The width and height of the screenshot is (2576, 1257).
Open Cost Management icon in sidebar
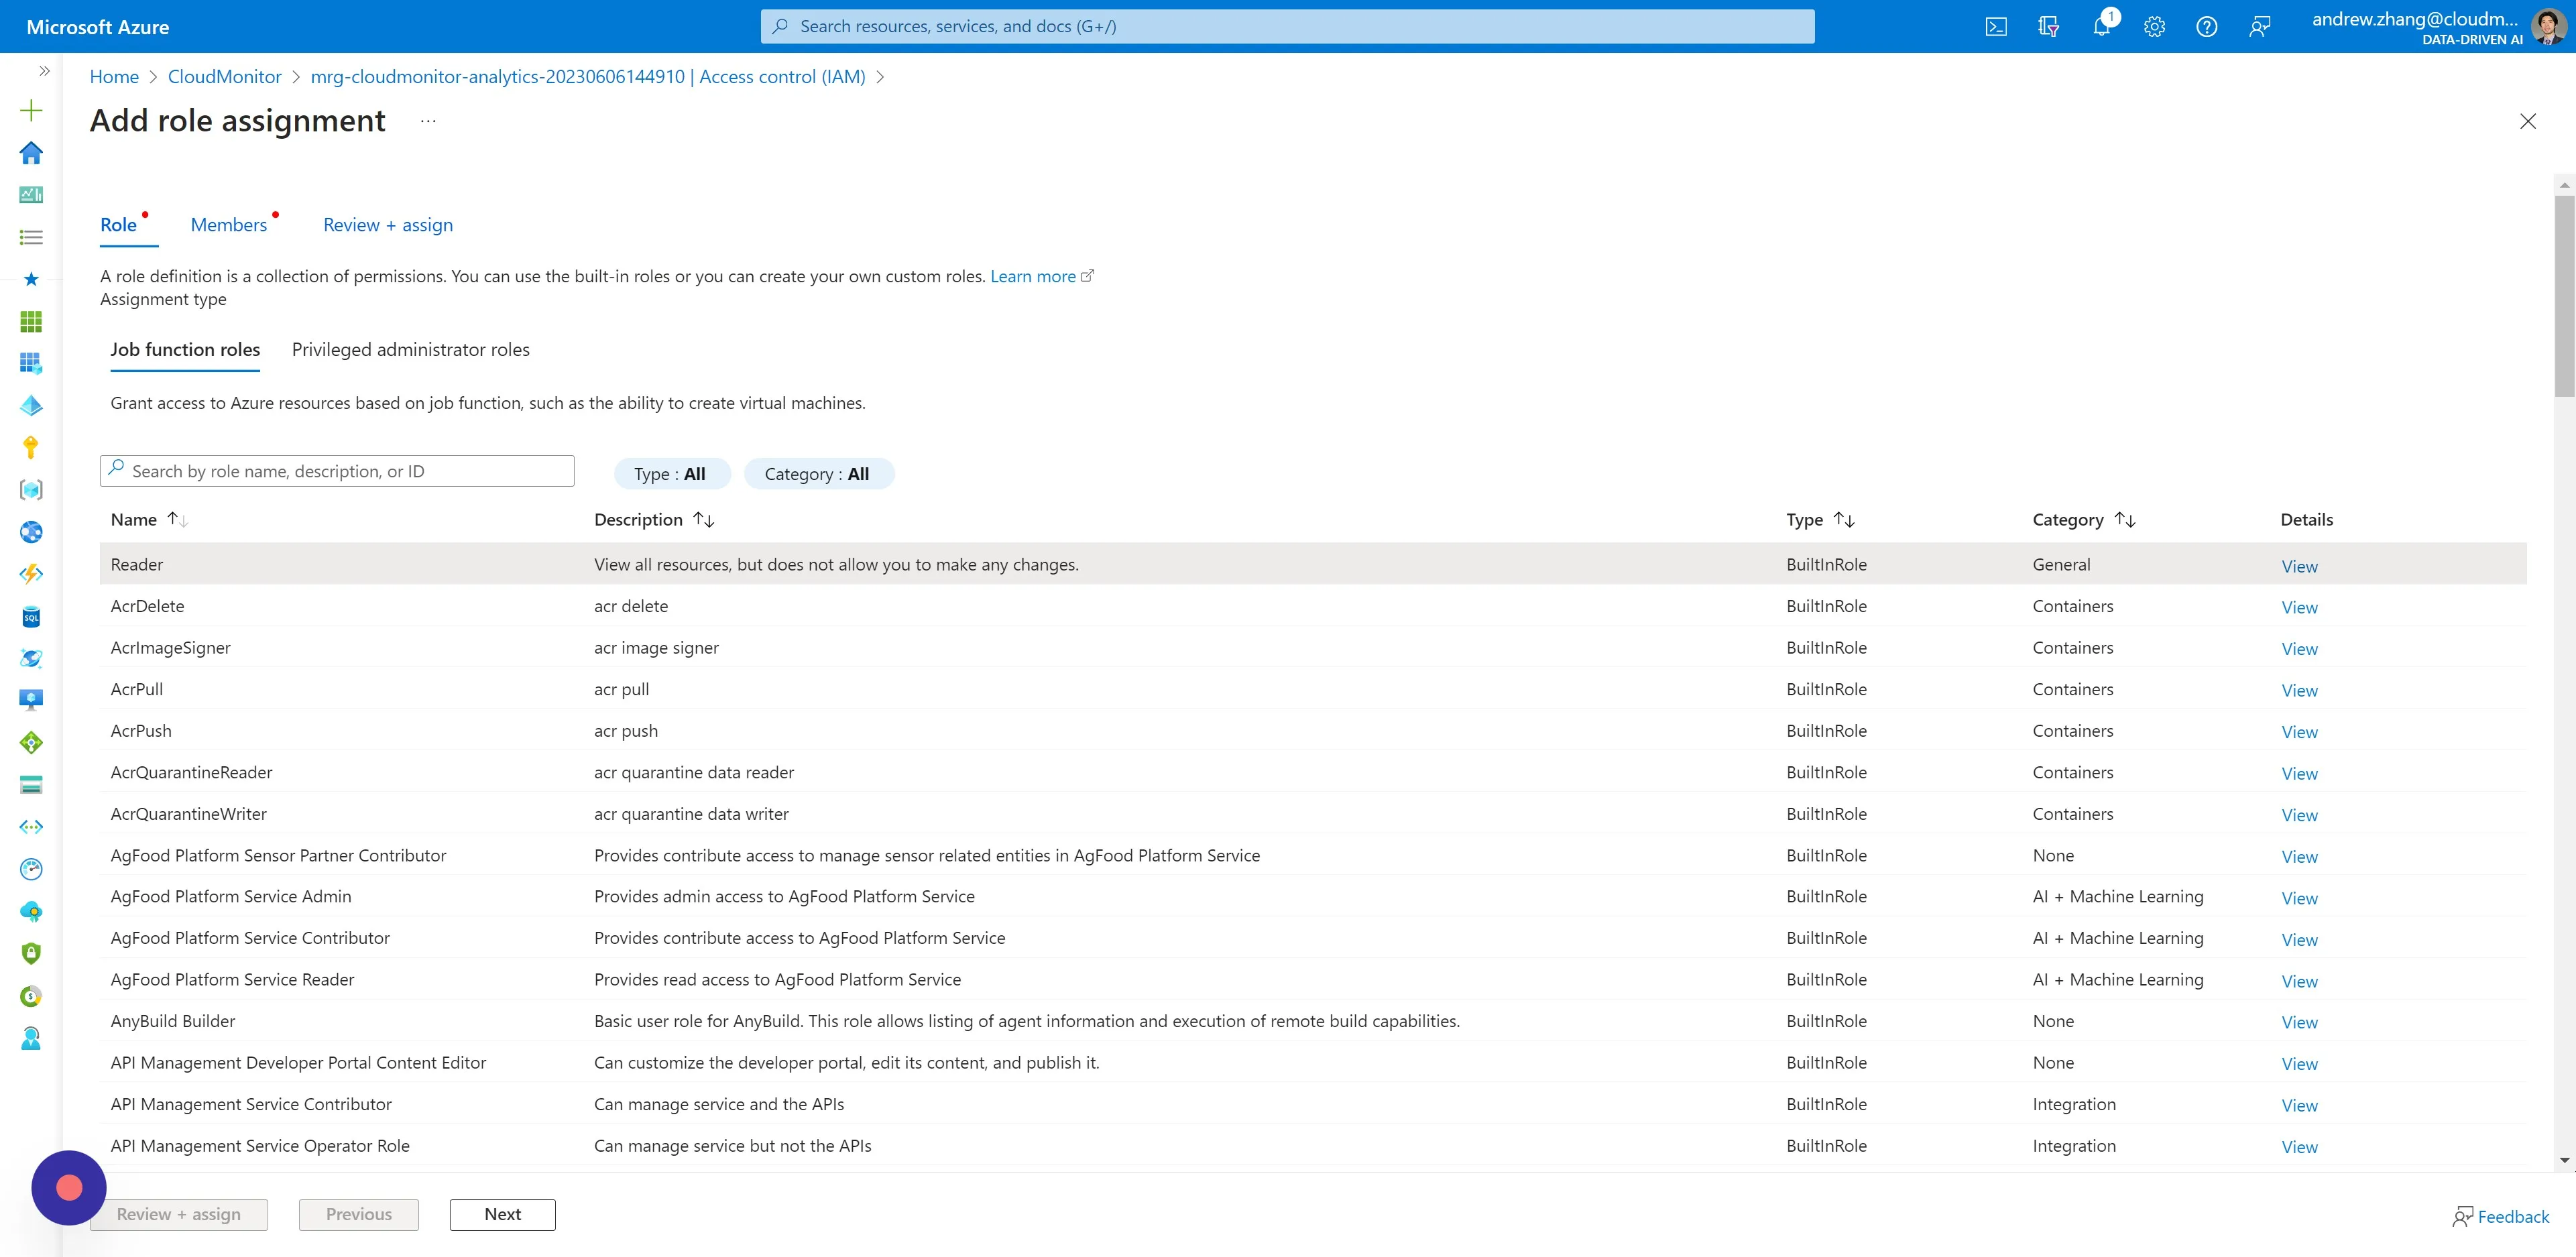coord(31,996)
